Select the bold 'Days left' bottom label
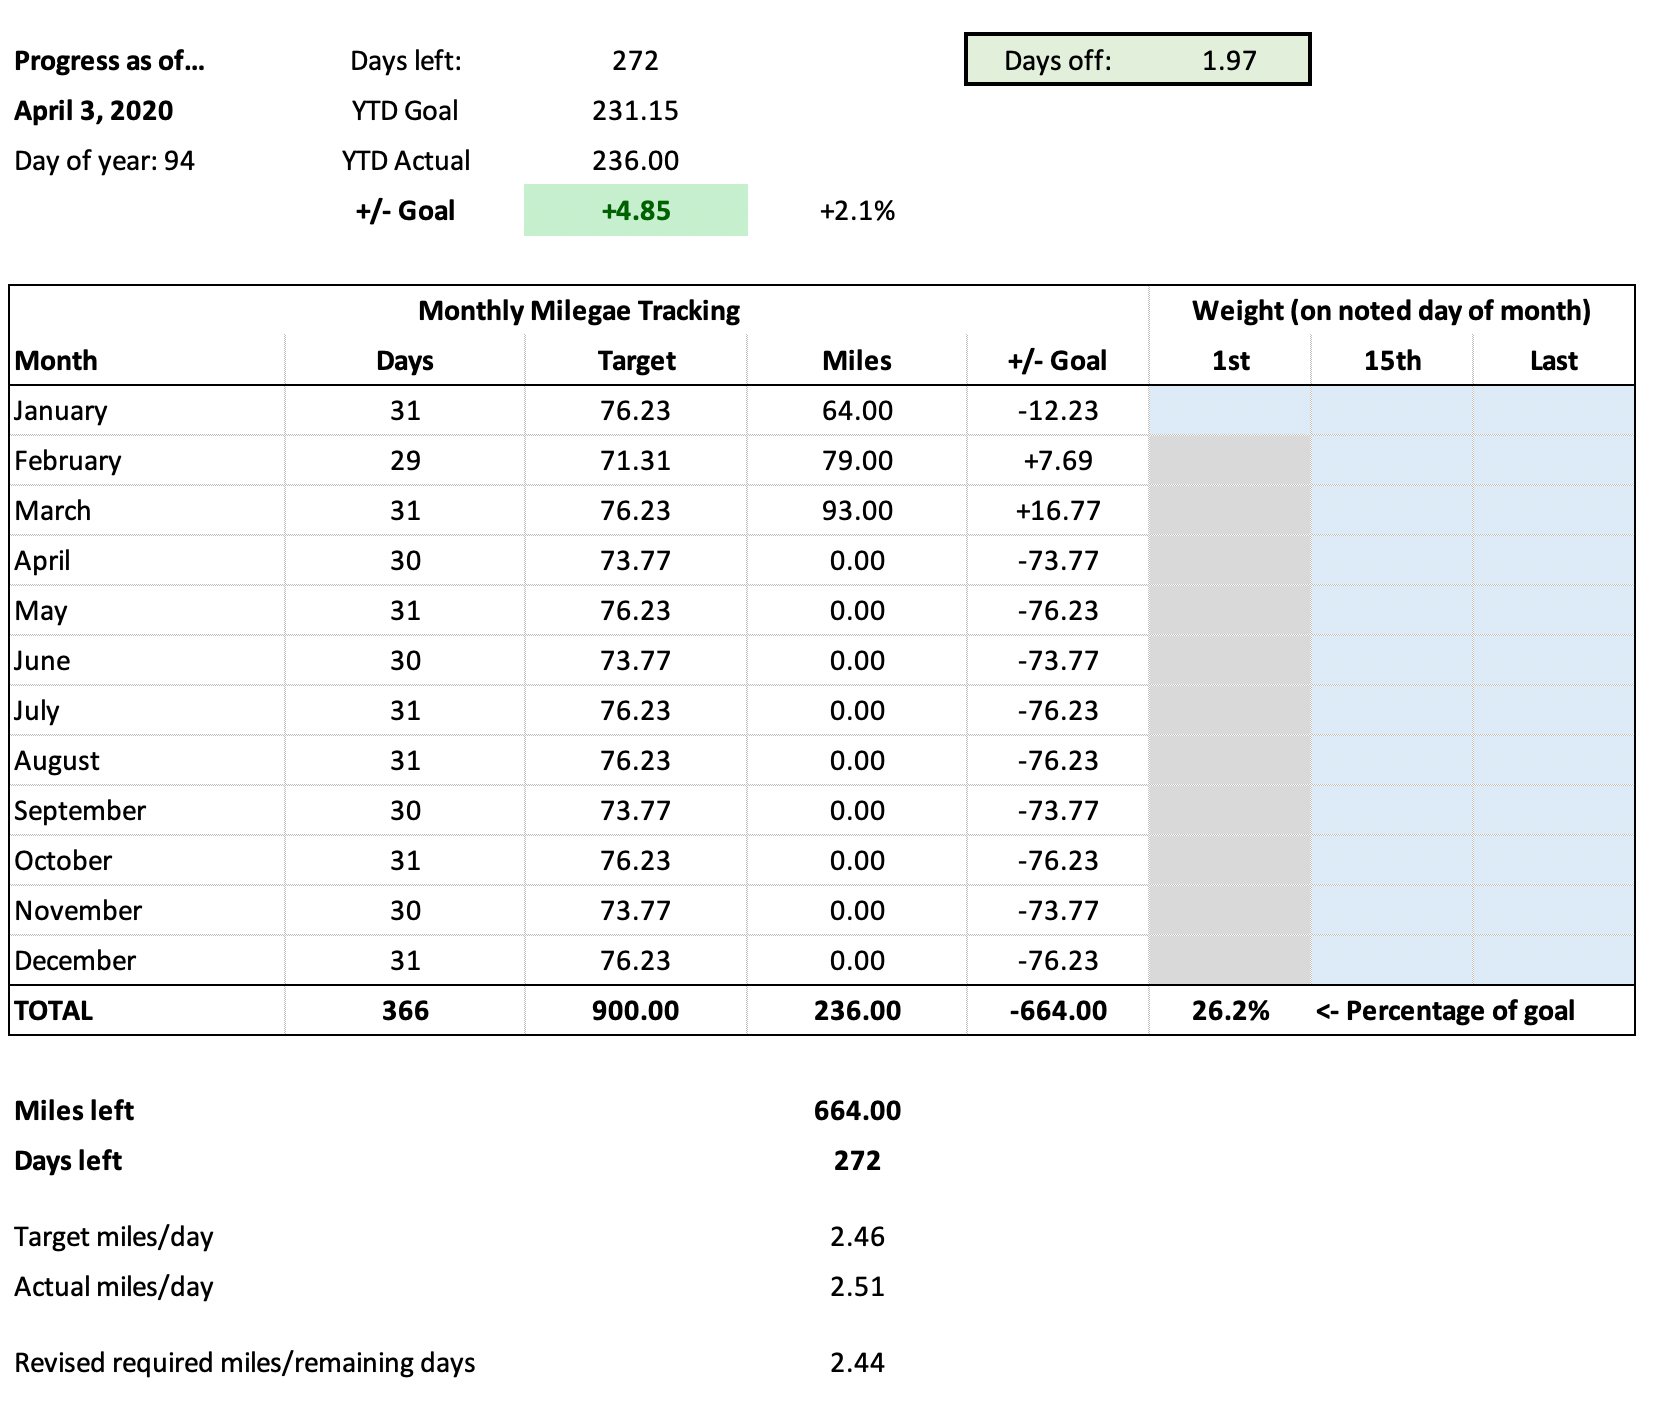 (68, 1161)
